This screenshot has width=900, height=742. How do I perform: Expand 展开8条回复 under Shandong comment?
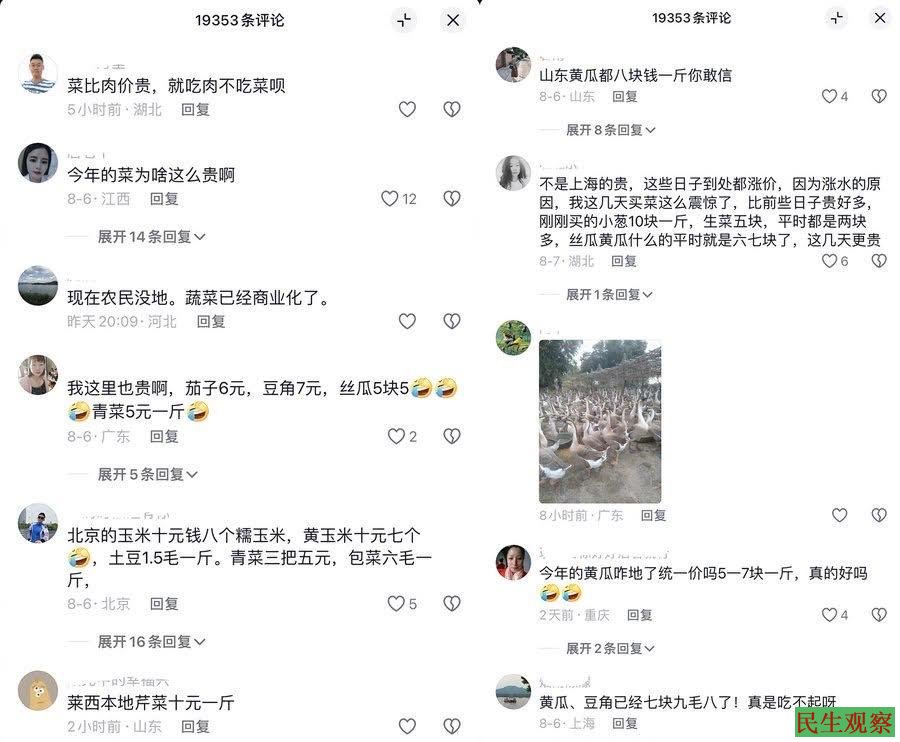[x=610, y=130]
